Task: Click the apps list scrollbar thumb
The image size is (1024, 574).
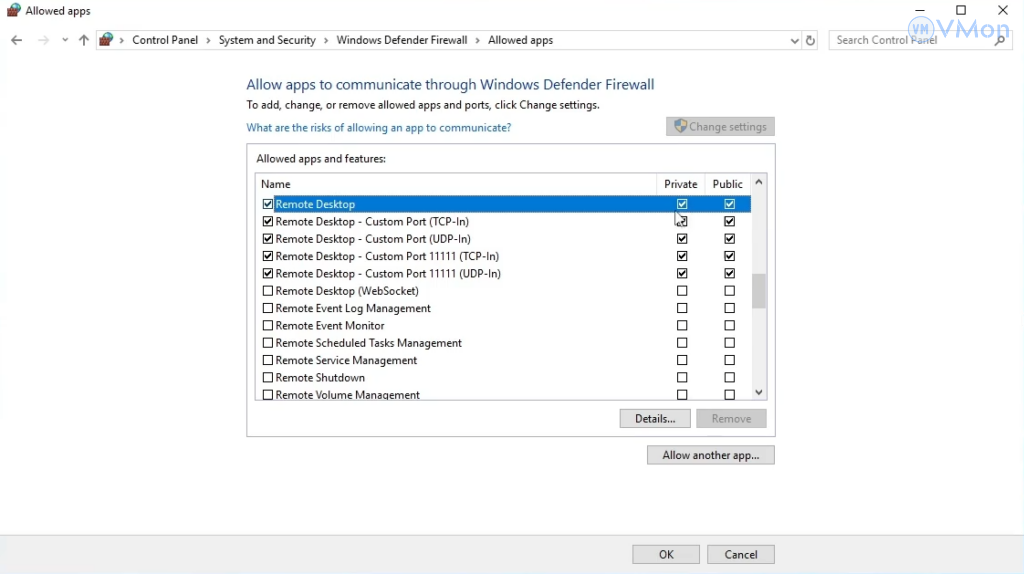Action: click(x=758, y=291)
